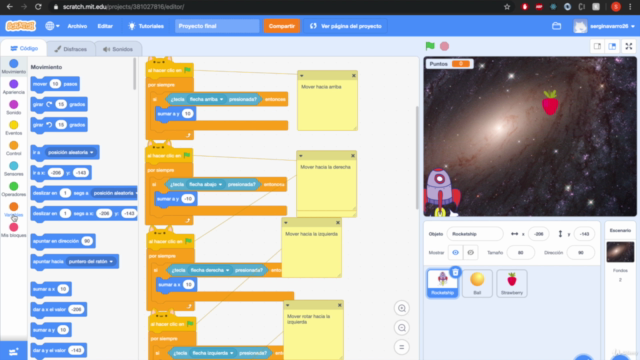Close the 'Mover hacia arriba' comment
Viewport: 640px width, 360px height.
click(x=353, y=76)
